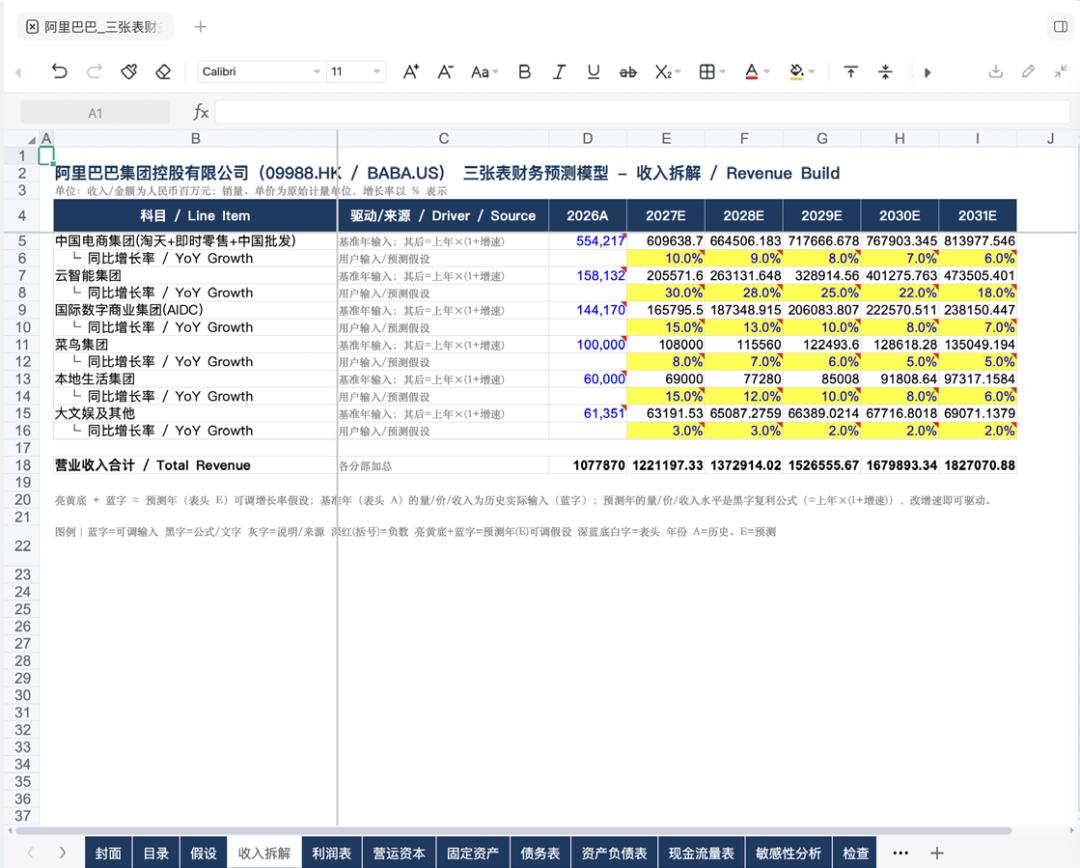Open the borders dropdown arrow
This screenshot has height=868, width=1080.
[x=723, y=72]
